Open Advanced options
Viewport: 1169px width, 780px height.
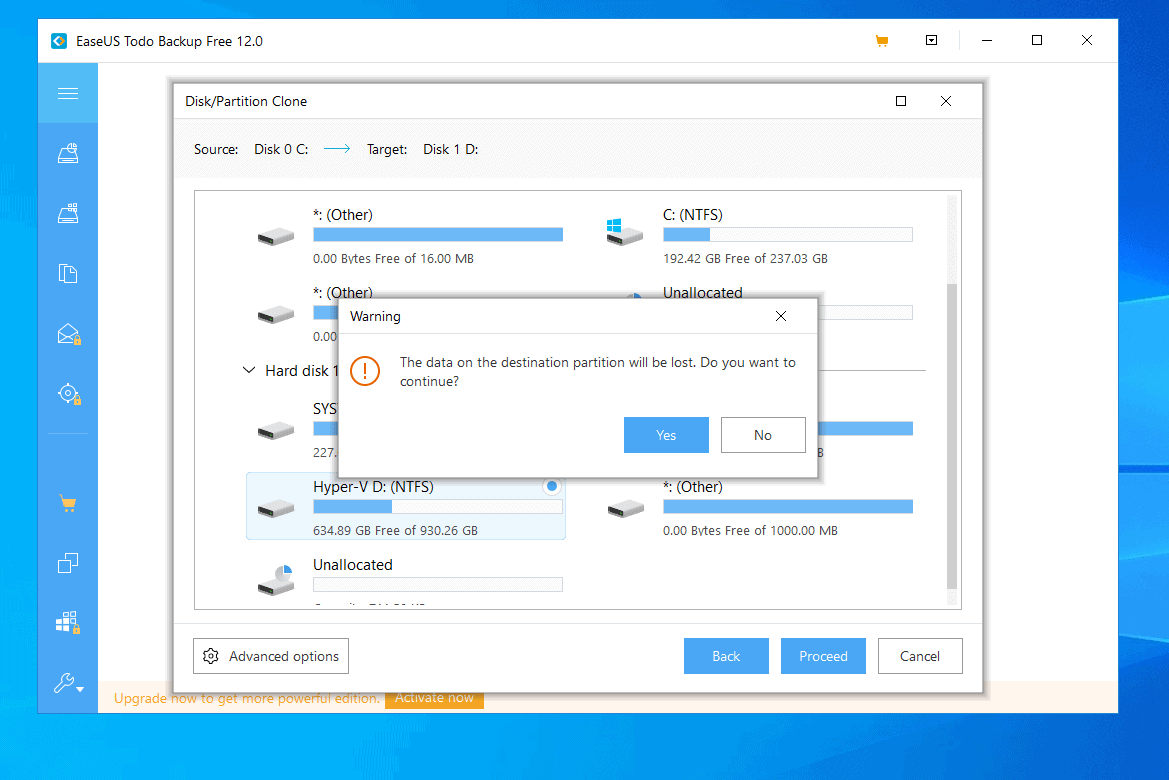click(271, 656)
